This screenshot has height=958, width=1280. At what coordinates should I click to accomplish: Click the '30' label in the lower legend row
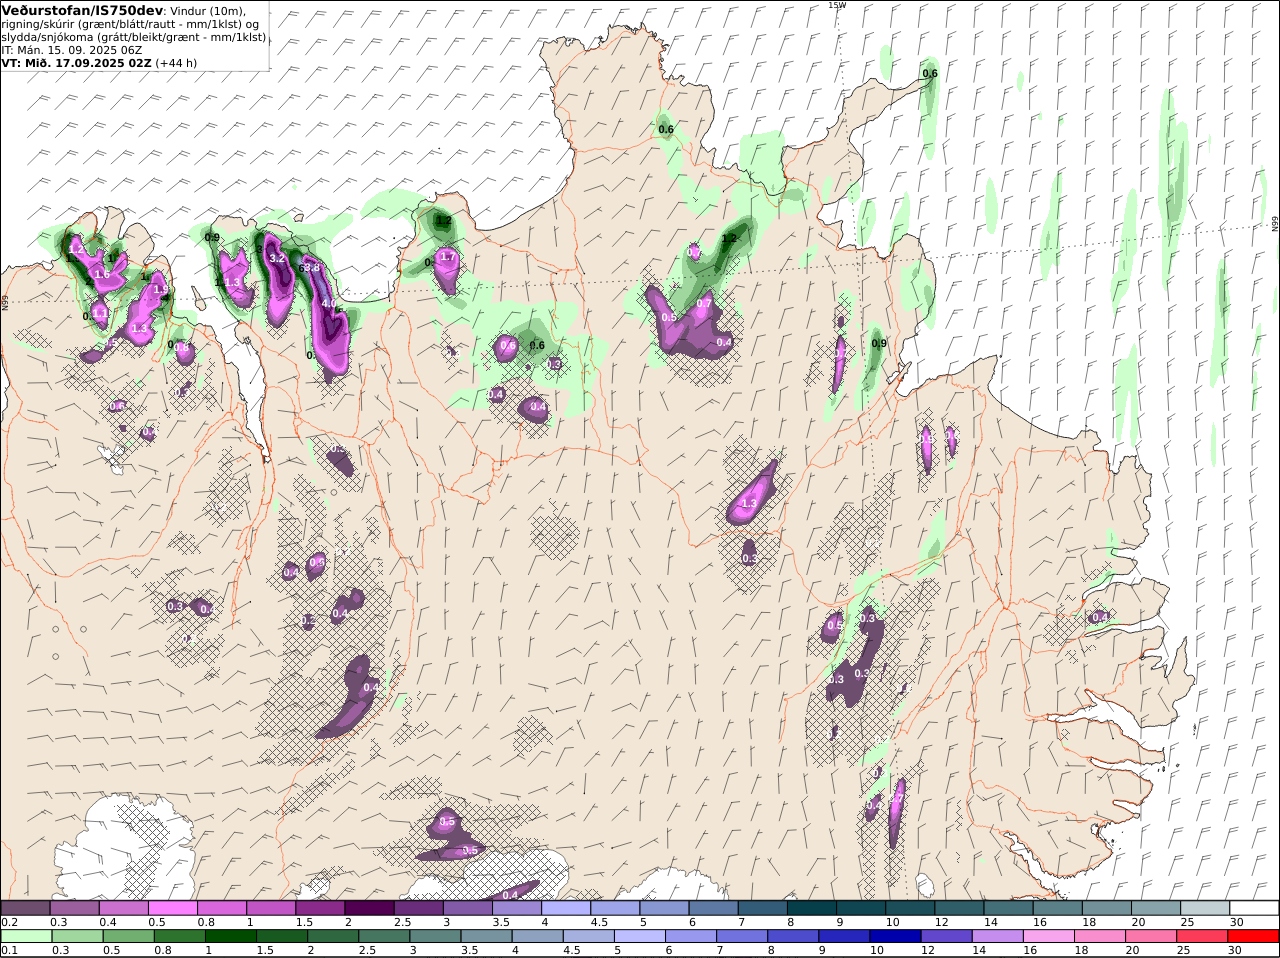[x=1237, y=950]
